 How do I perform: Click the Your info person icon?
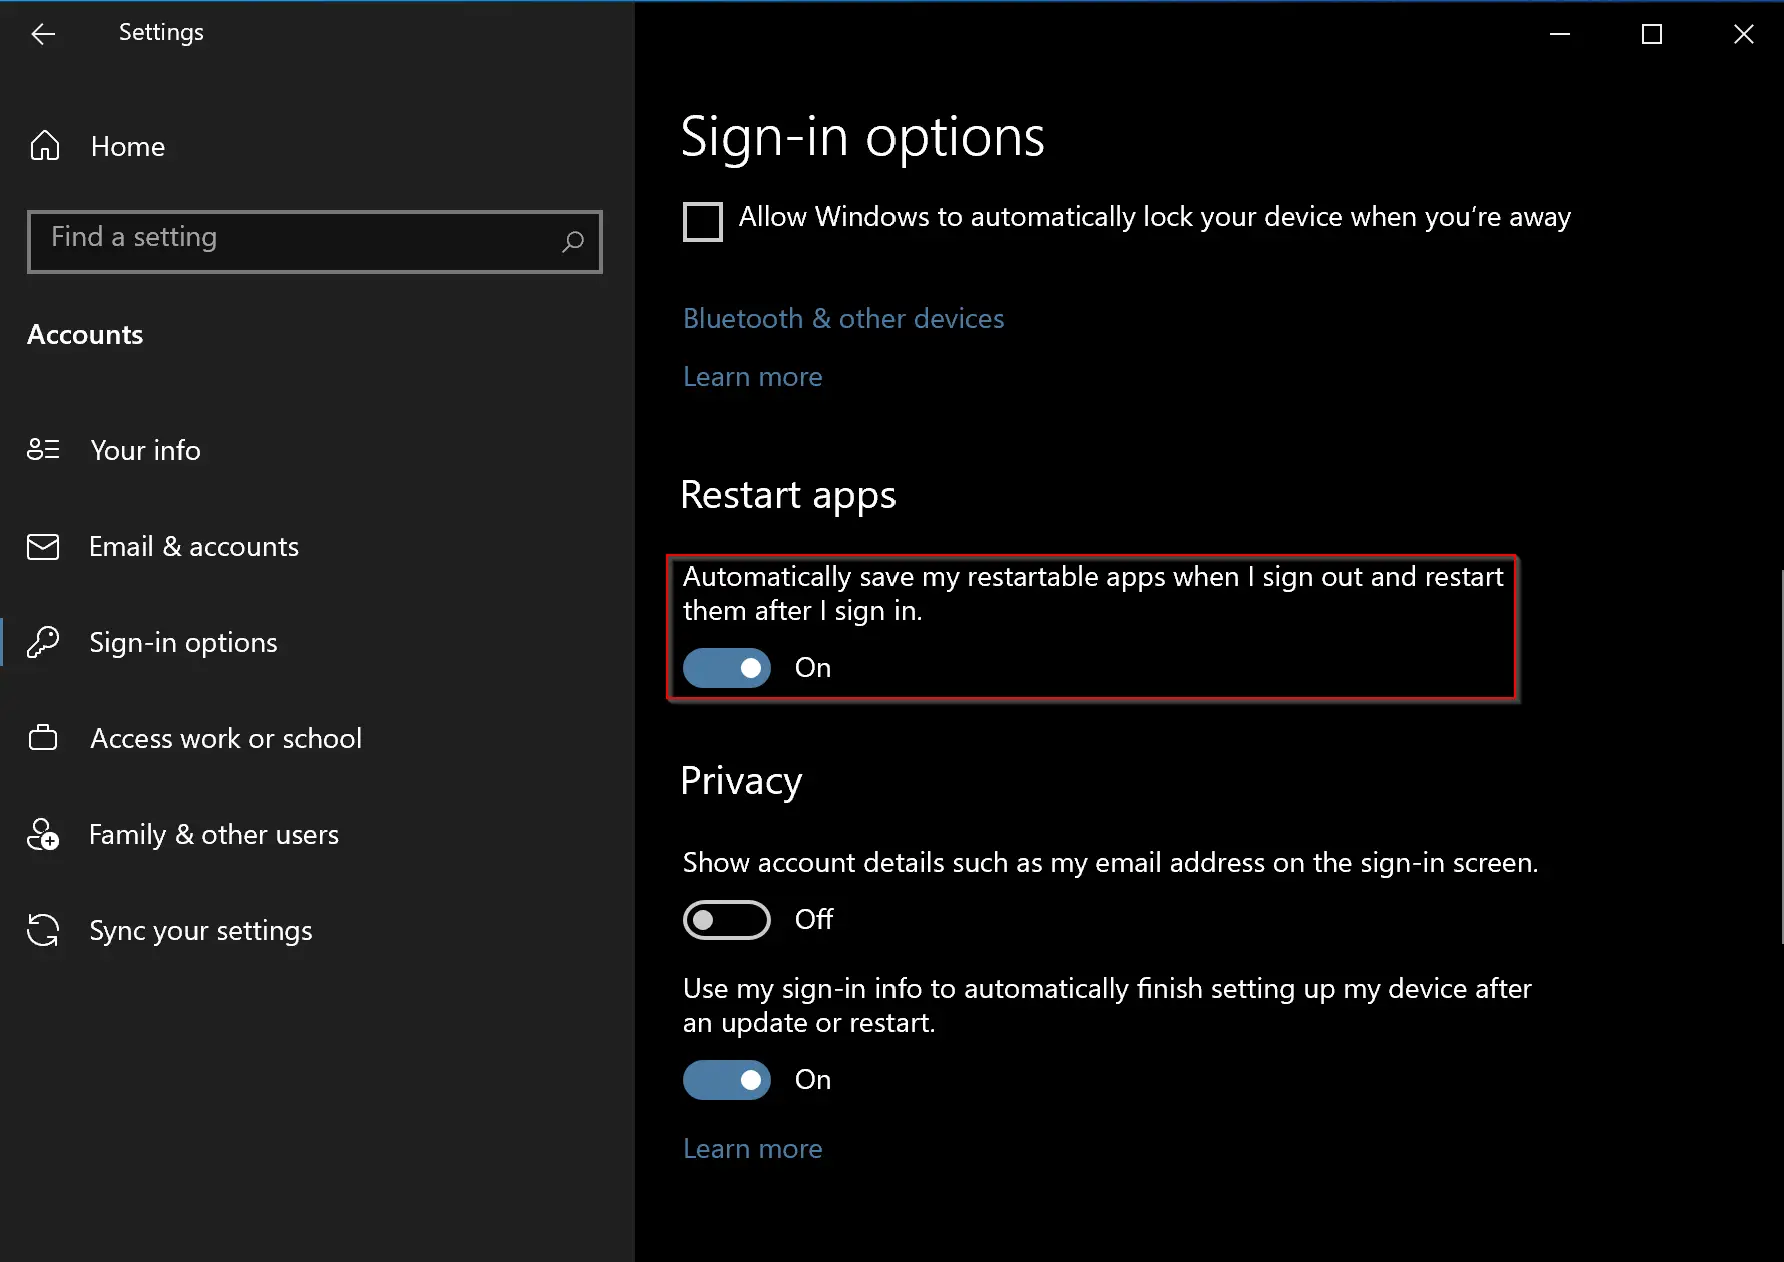[x=43, y=450]
